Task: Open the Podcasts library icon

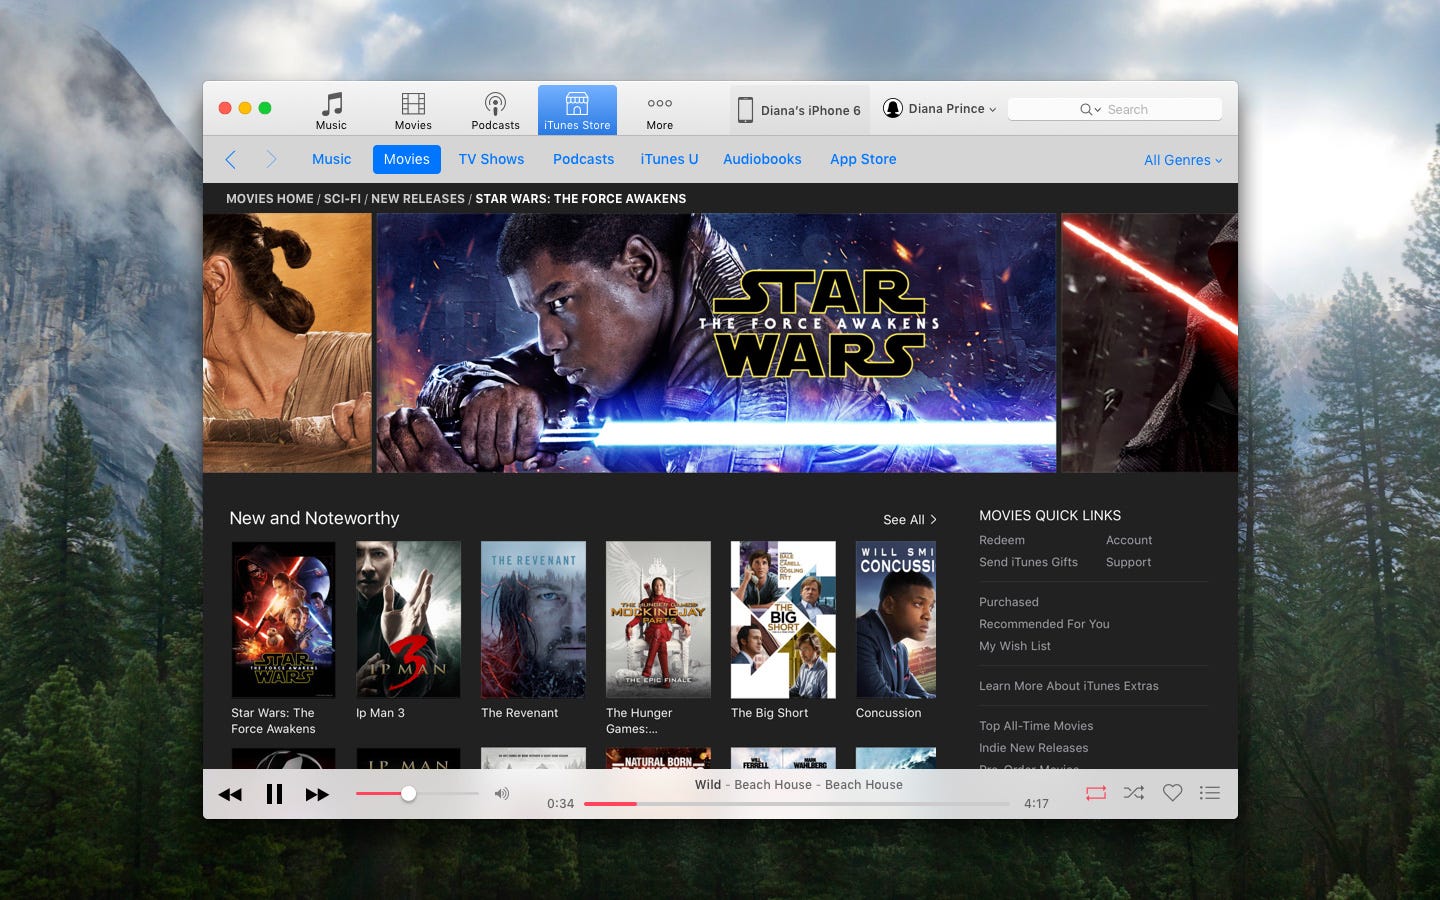Action: pyautogui.click(x=495, y=110)
